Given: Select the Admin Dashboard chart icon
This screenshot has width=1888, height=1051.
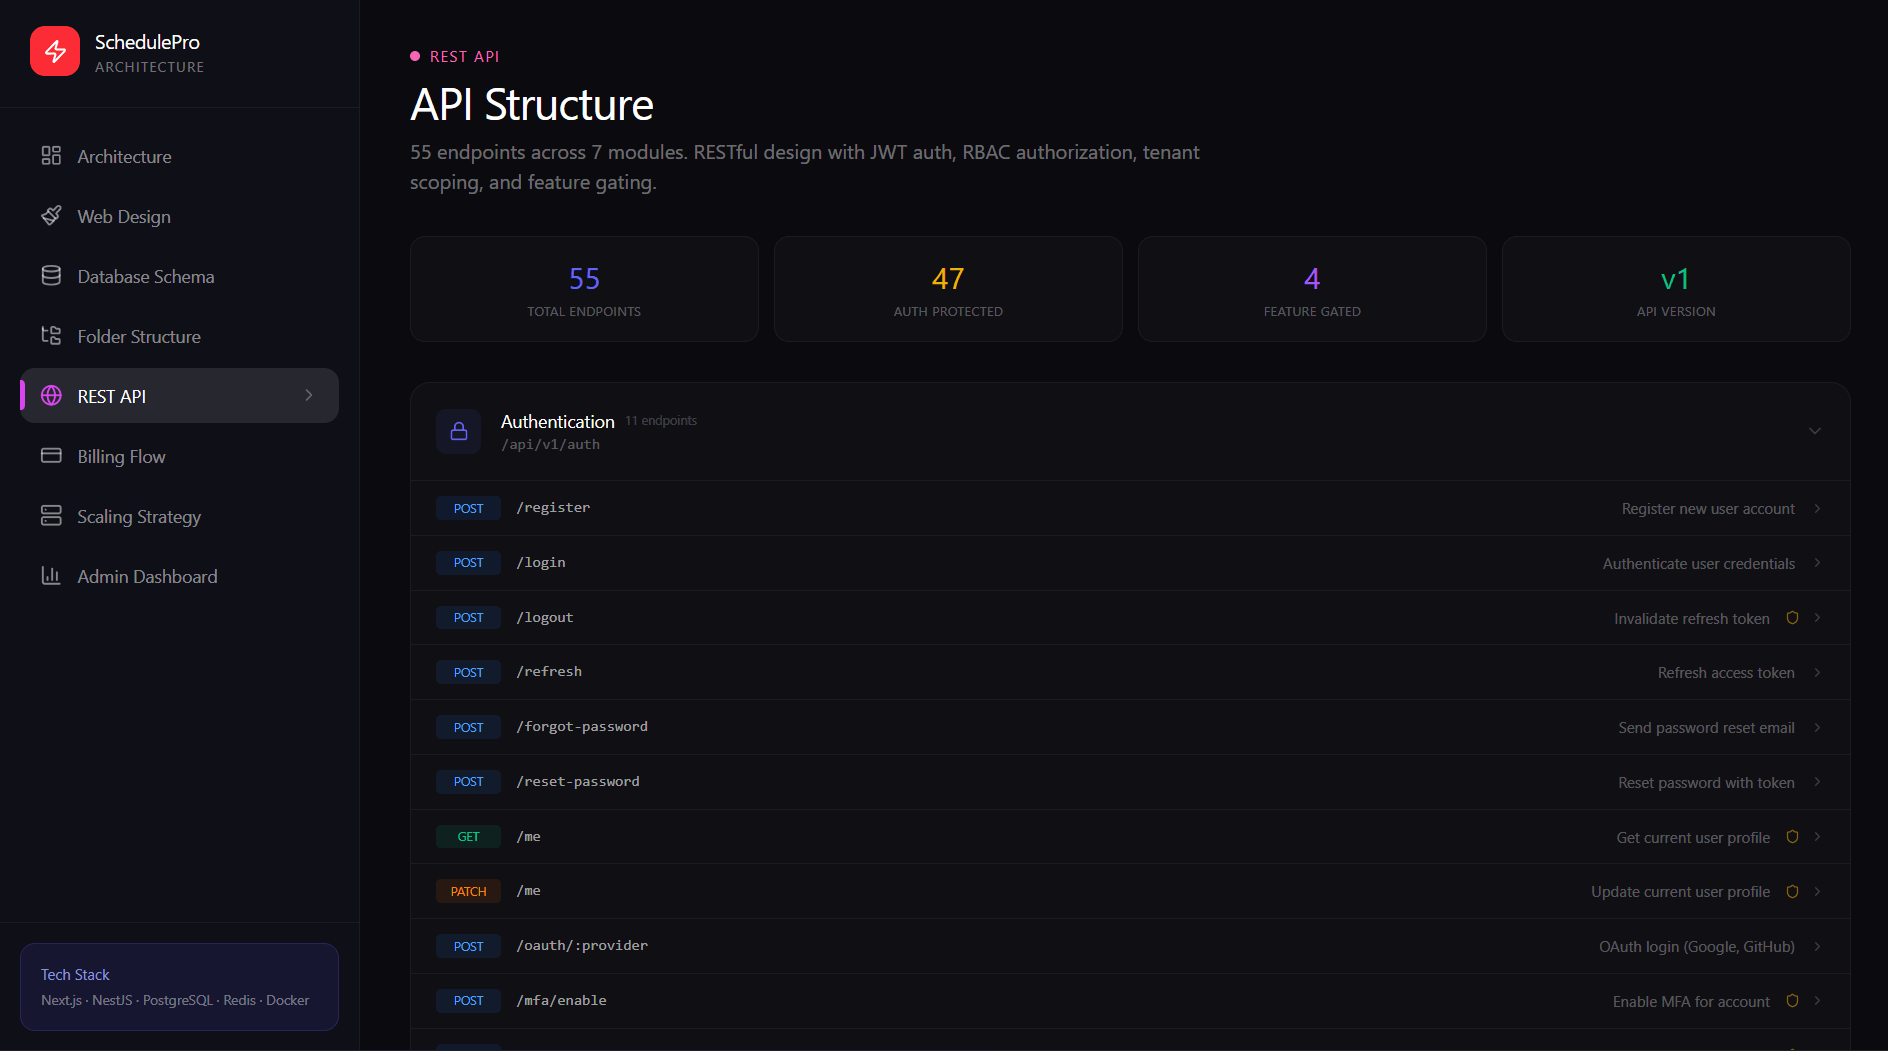Looking at the screenshot, I should (x=52, y=576).
